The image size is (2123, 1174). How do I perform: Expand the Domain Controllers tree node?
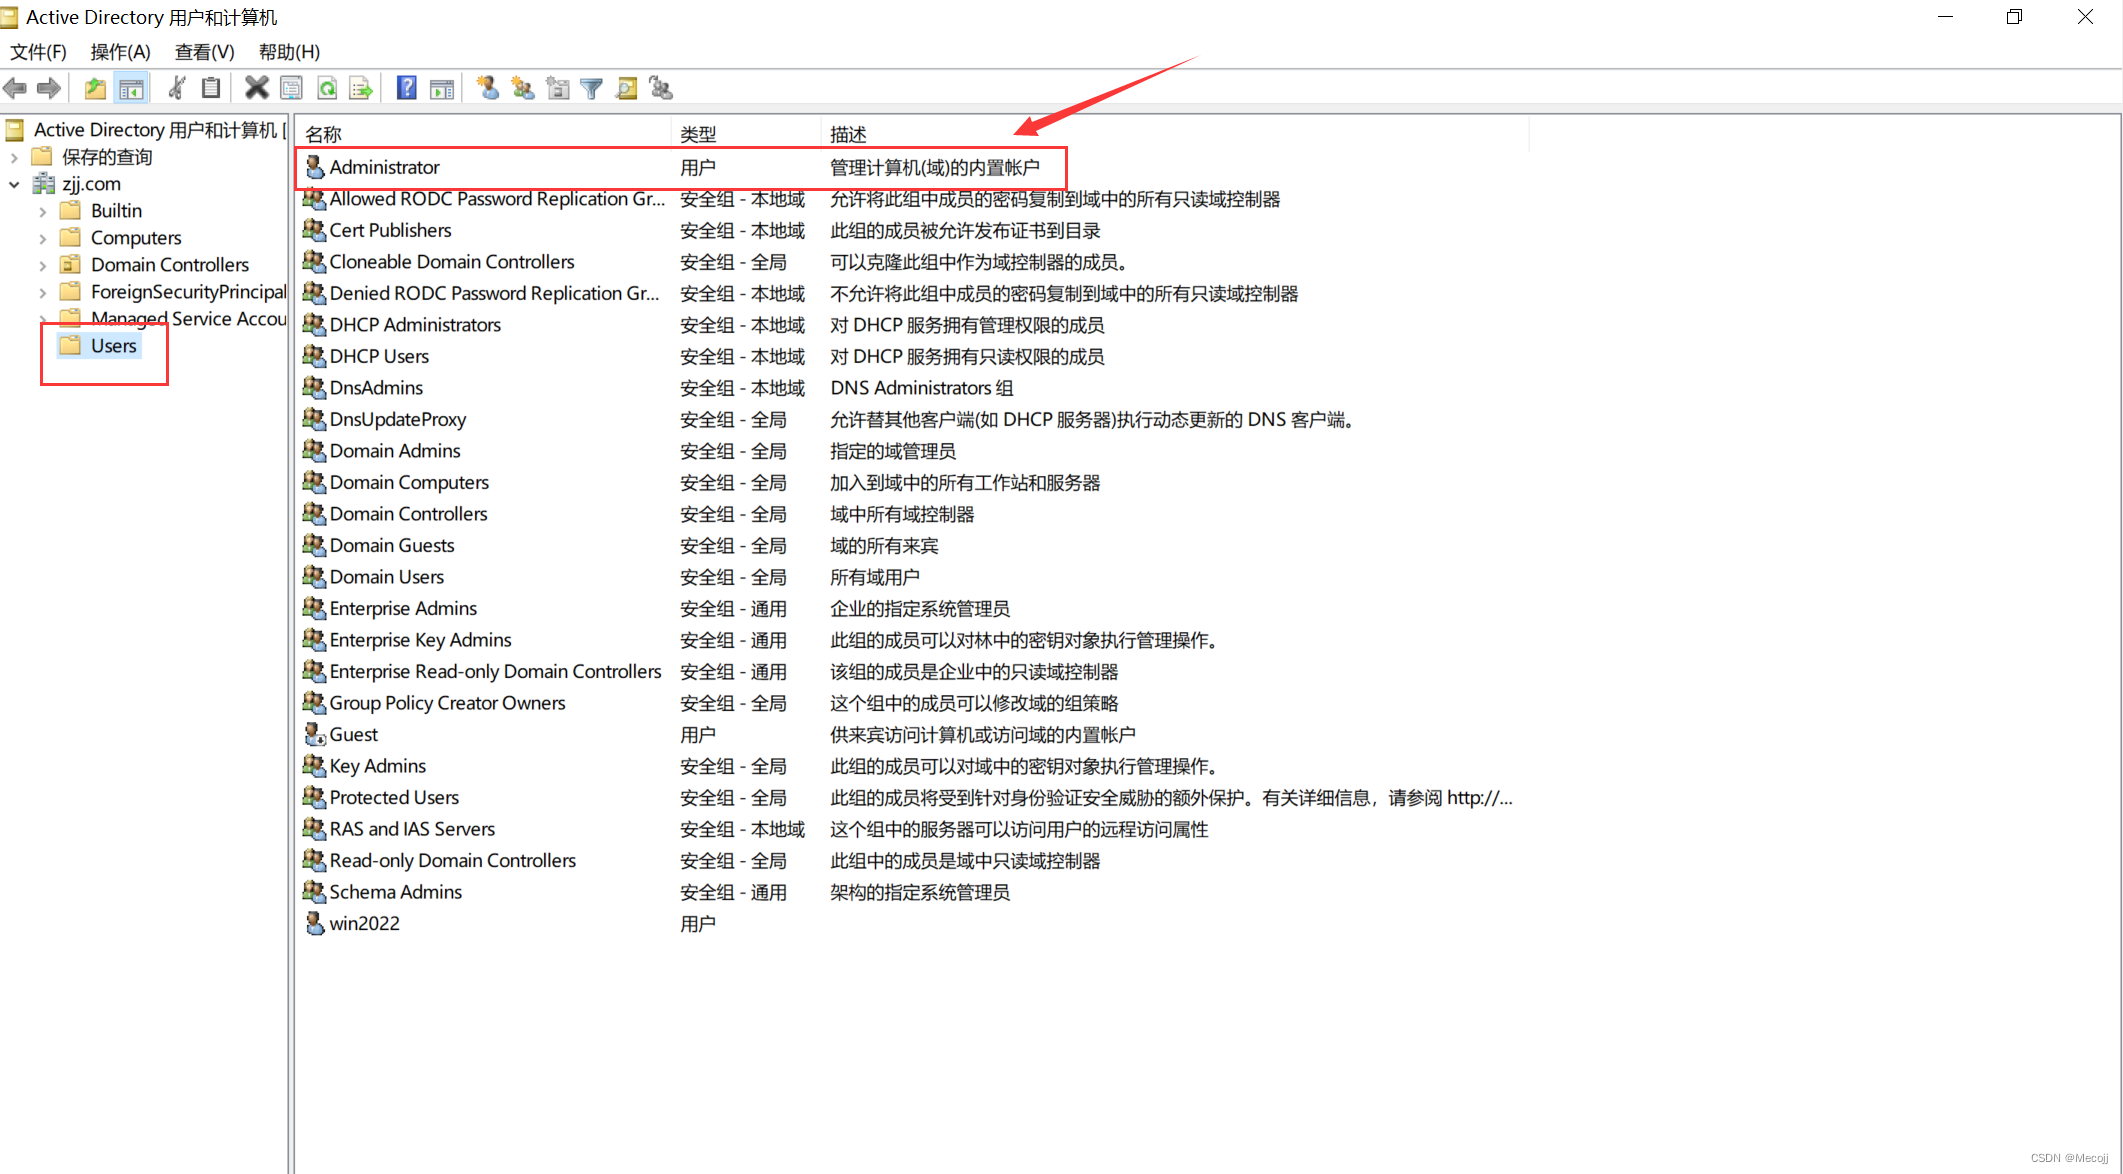coord(42,265)
